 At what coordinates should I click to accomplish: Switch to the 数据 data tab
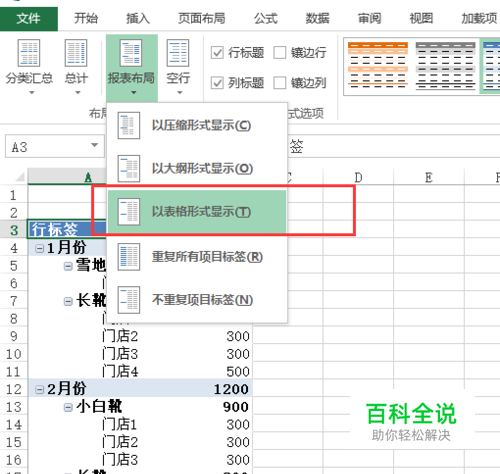click(x=317, y=18)
